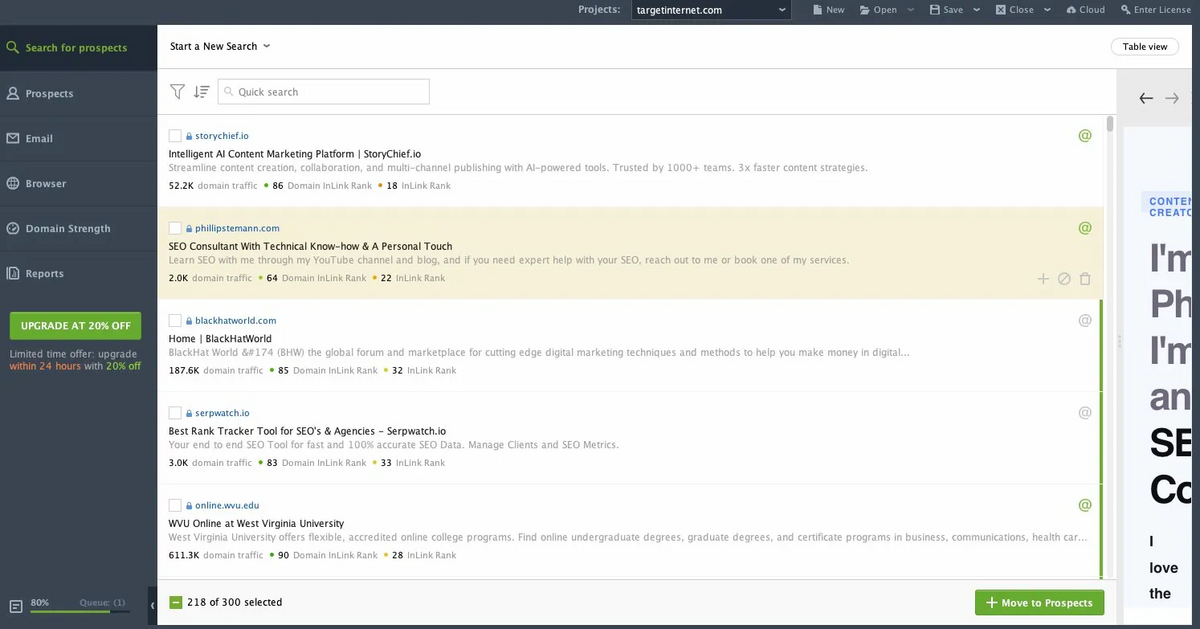Click the results list vertical scrollbar
Image resolution: width=1200 pixels, height=629 pixels.
(1110, 124)
